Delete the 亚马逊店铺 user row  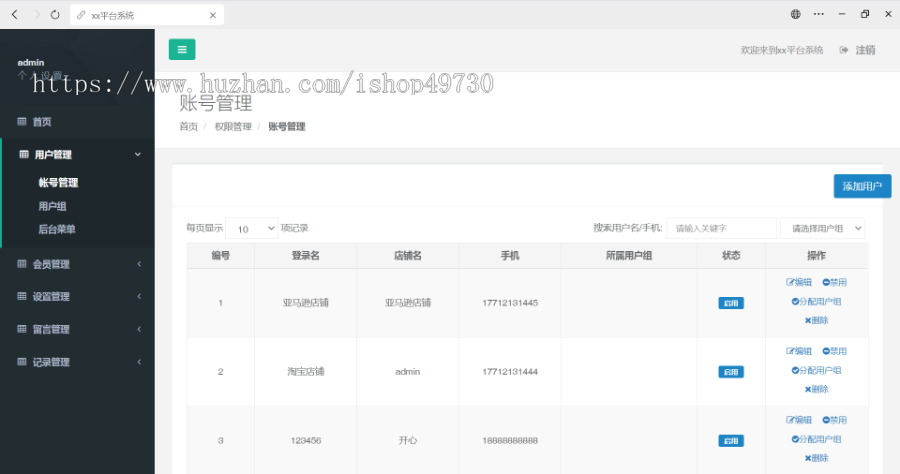(816, 320)
